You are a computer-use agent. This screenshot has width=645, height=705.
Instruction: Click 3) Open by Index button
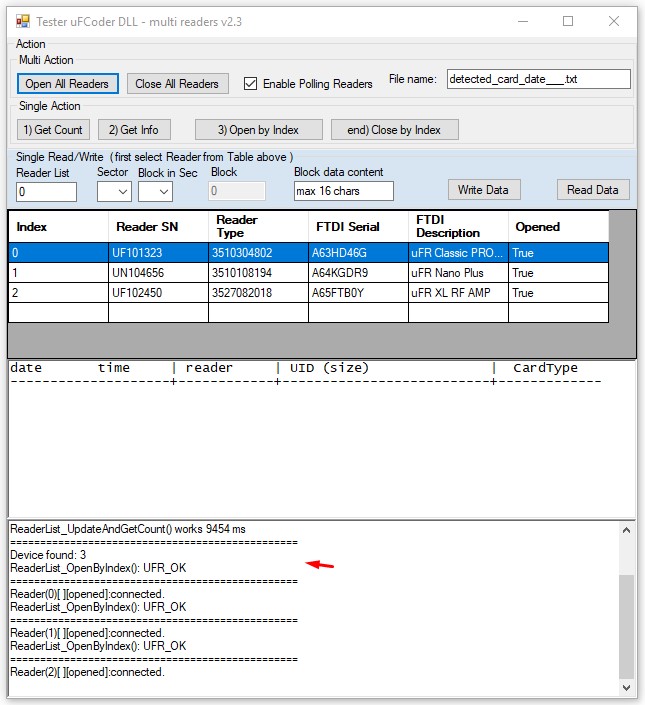pyautogui.click(x=258, y=130)
